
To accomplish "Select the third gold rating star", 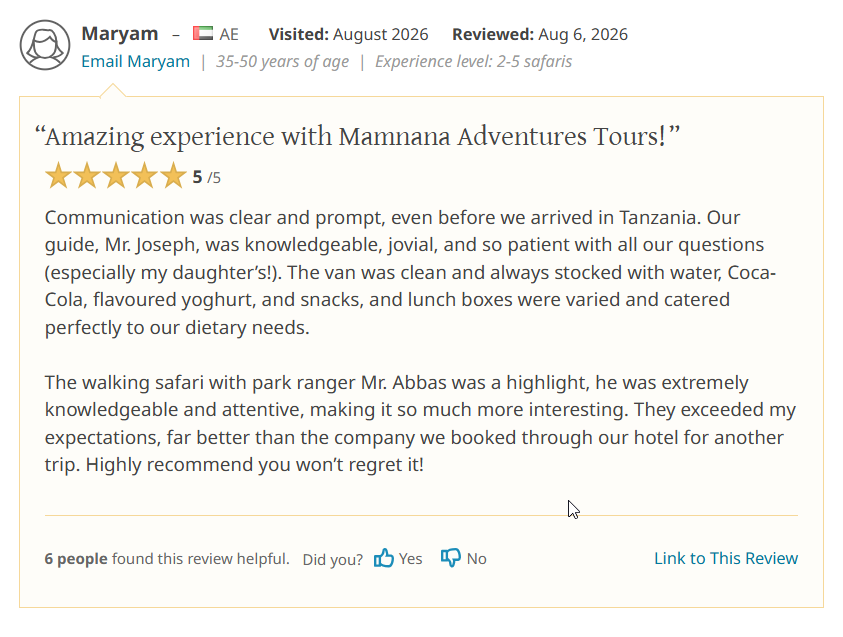I will point(116,176).
